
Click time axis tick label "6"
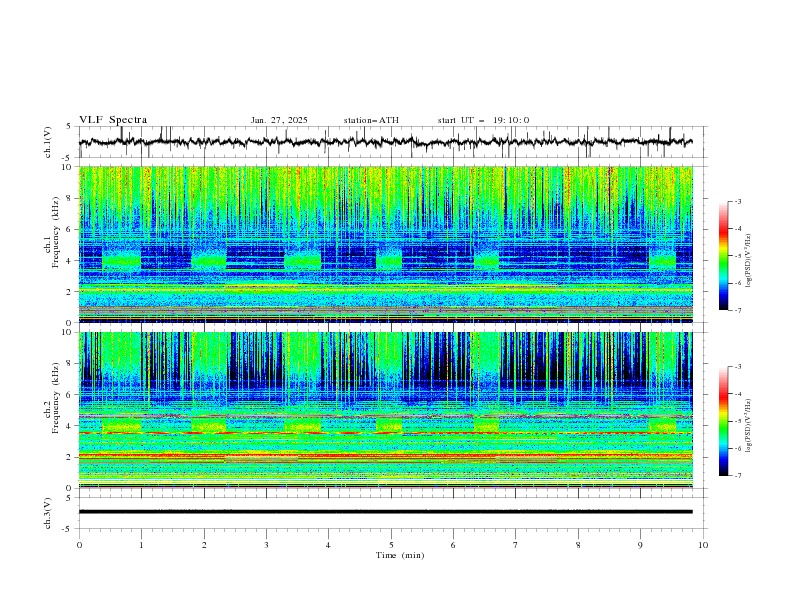click(x=454, y=545)
